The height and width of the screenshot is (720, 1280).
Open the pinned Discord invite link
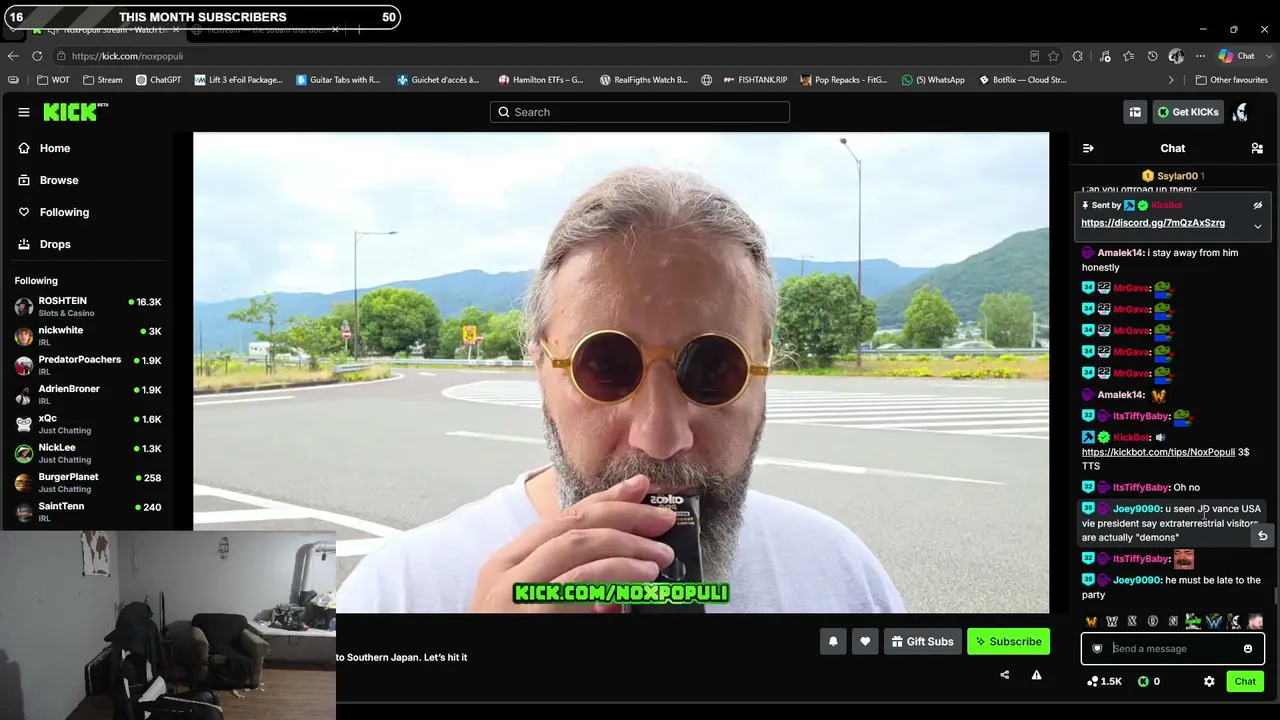click(1153, 223)
